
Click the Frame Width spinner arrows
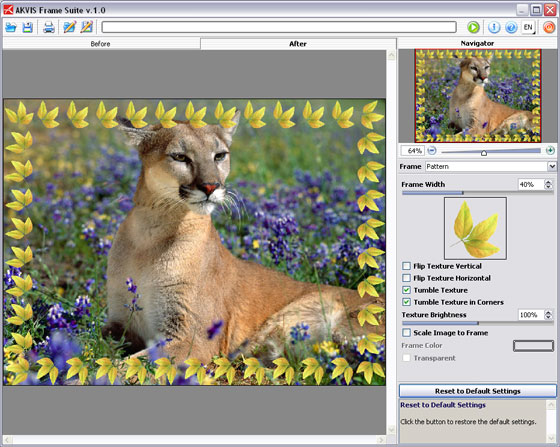[548, 184]
